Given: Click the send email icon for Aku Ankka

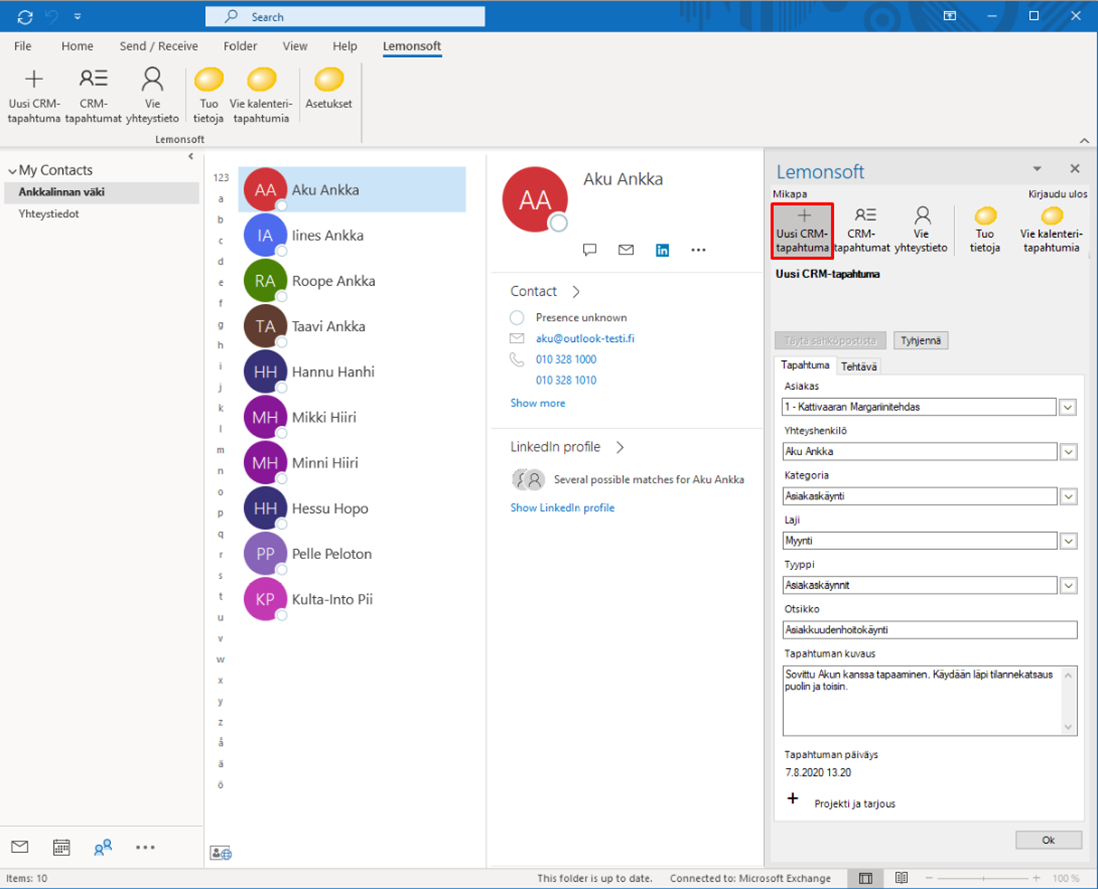Looking at the screenshot, I should pos(626,250).
